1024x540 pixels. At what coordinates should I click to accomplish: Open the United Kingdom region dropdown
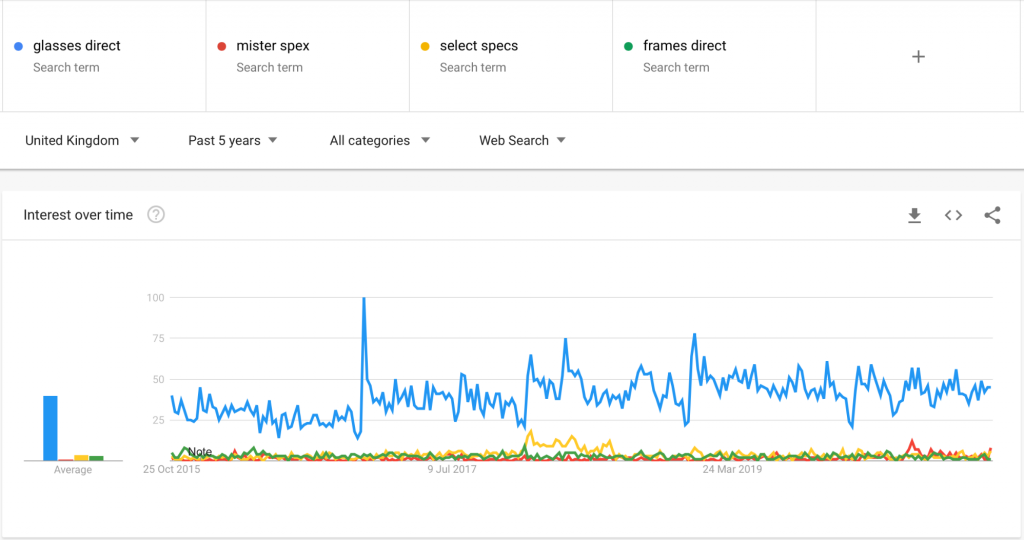click(x=82, y=140)
